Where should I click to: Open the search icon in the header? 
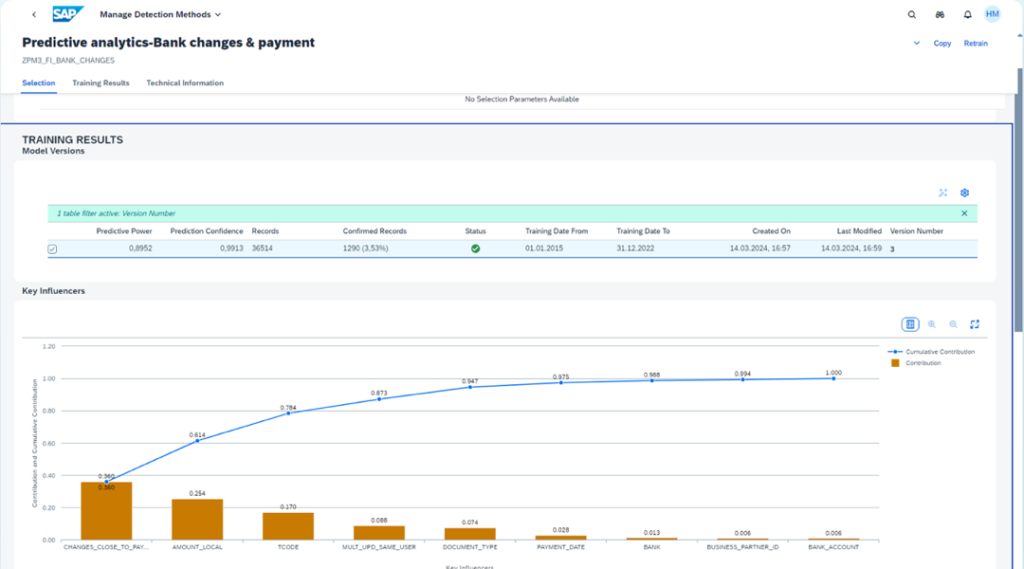912,14
